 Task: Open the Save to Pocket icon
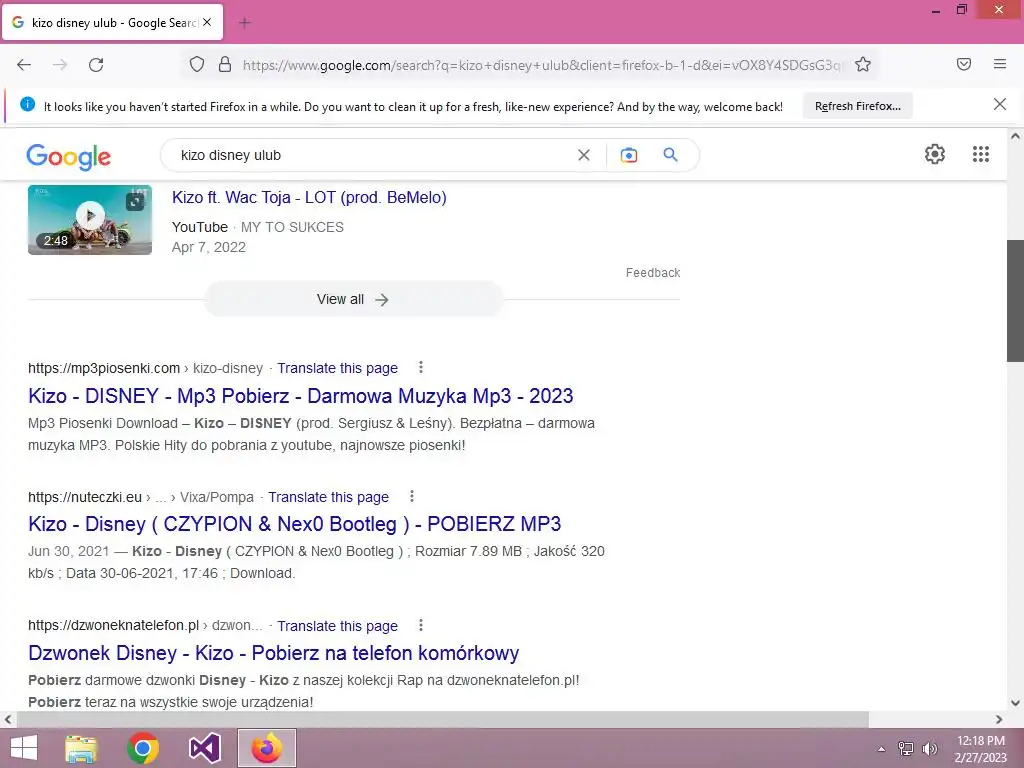(x=964, y=64)
